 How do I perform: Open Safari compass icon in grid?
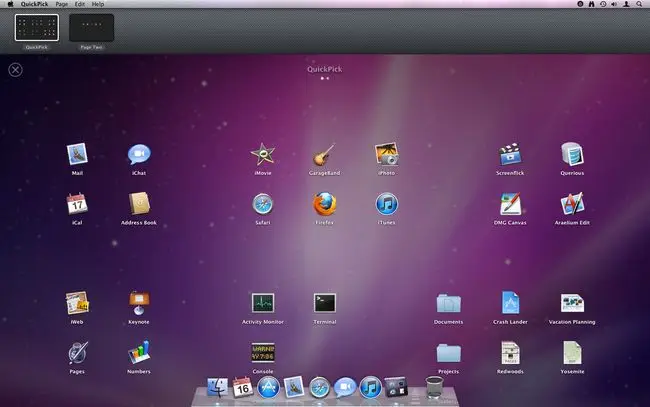(263, 204)
